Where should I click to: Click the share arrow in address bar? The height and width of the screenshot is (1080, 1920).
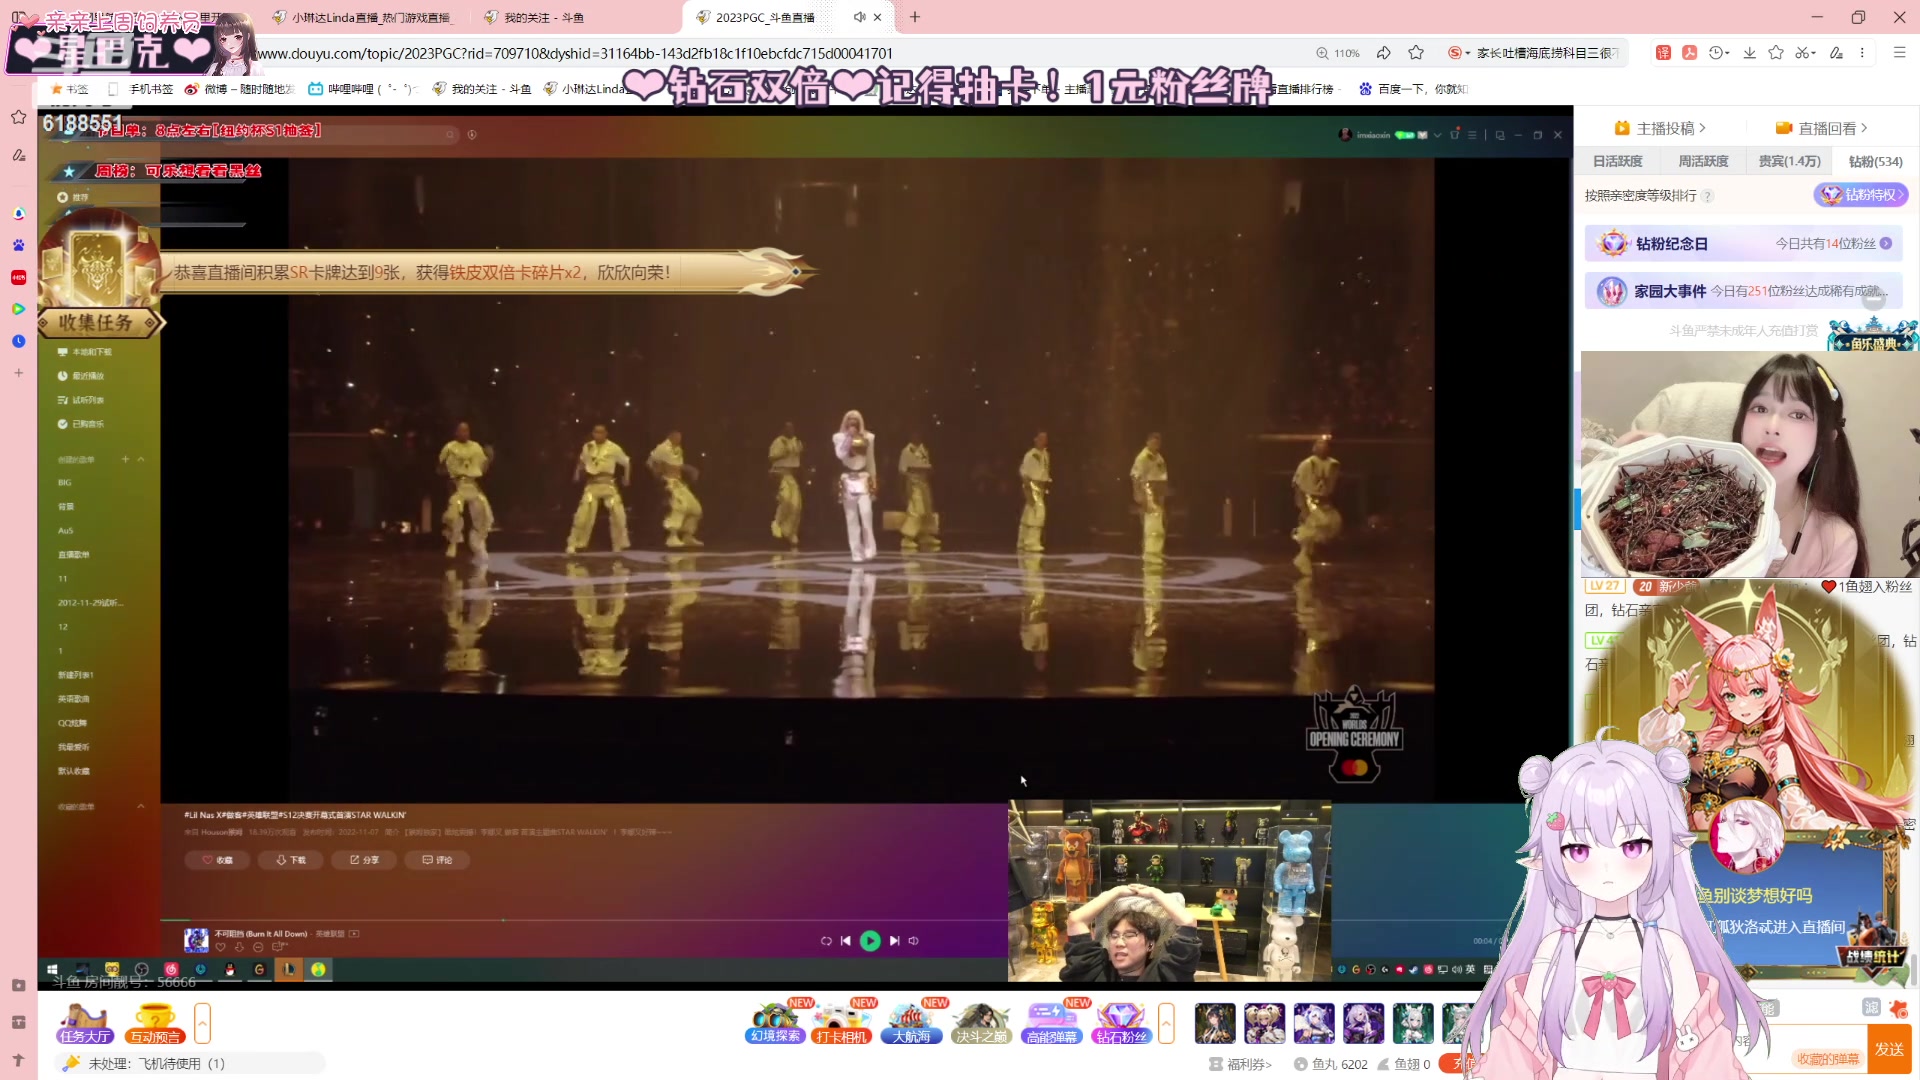tap(1384, 53)
